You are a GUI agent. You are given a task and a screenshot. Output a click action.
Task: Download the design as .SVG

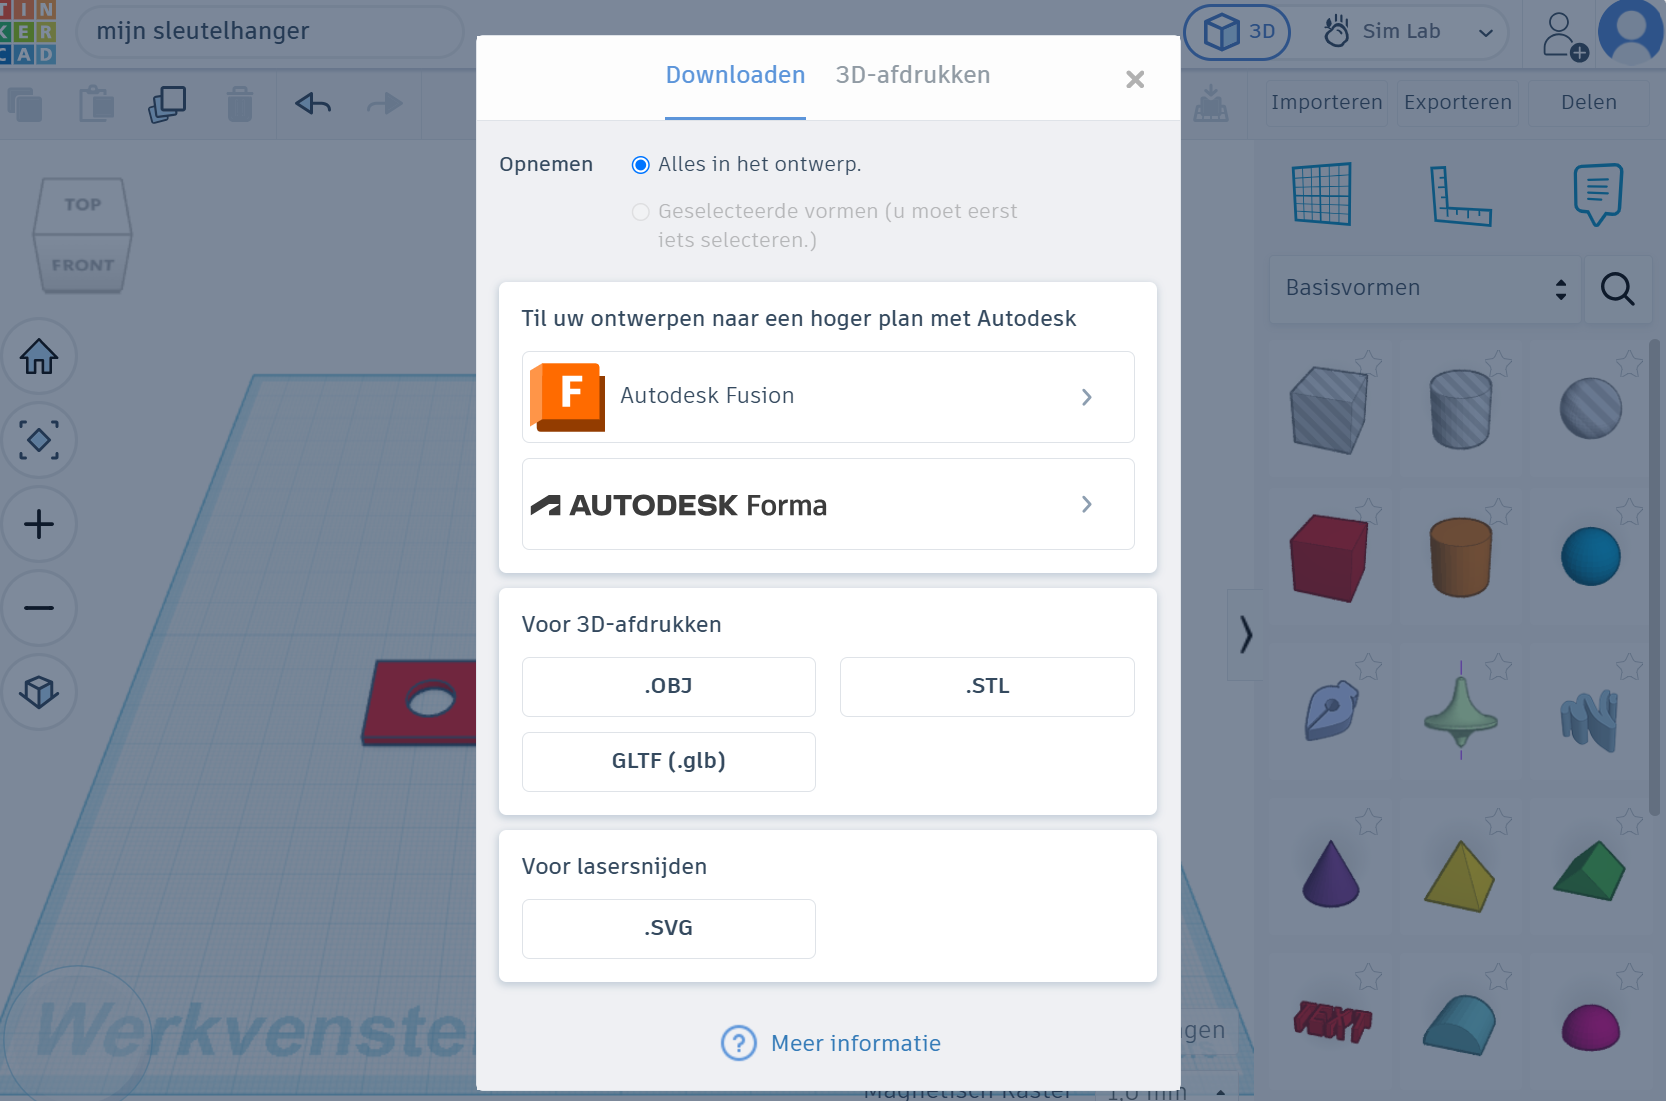669,929
